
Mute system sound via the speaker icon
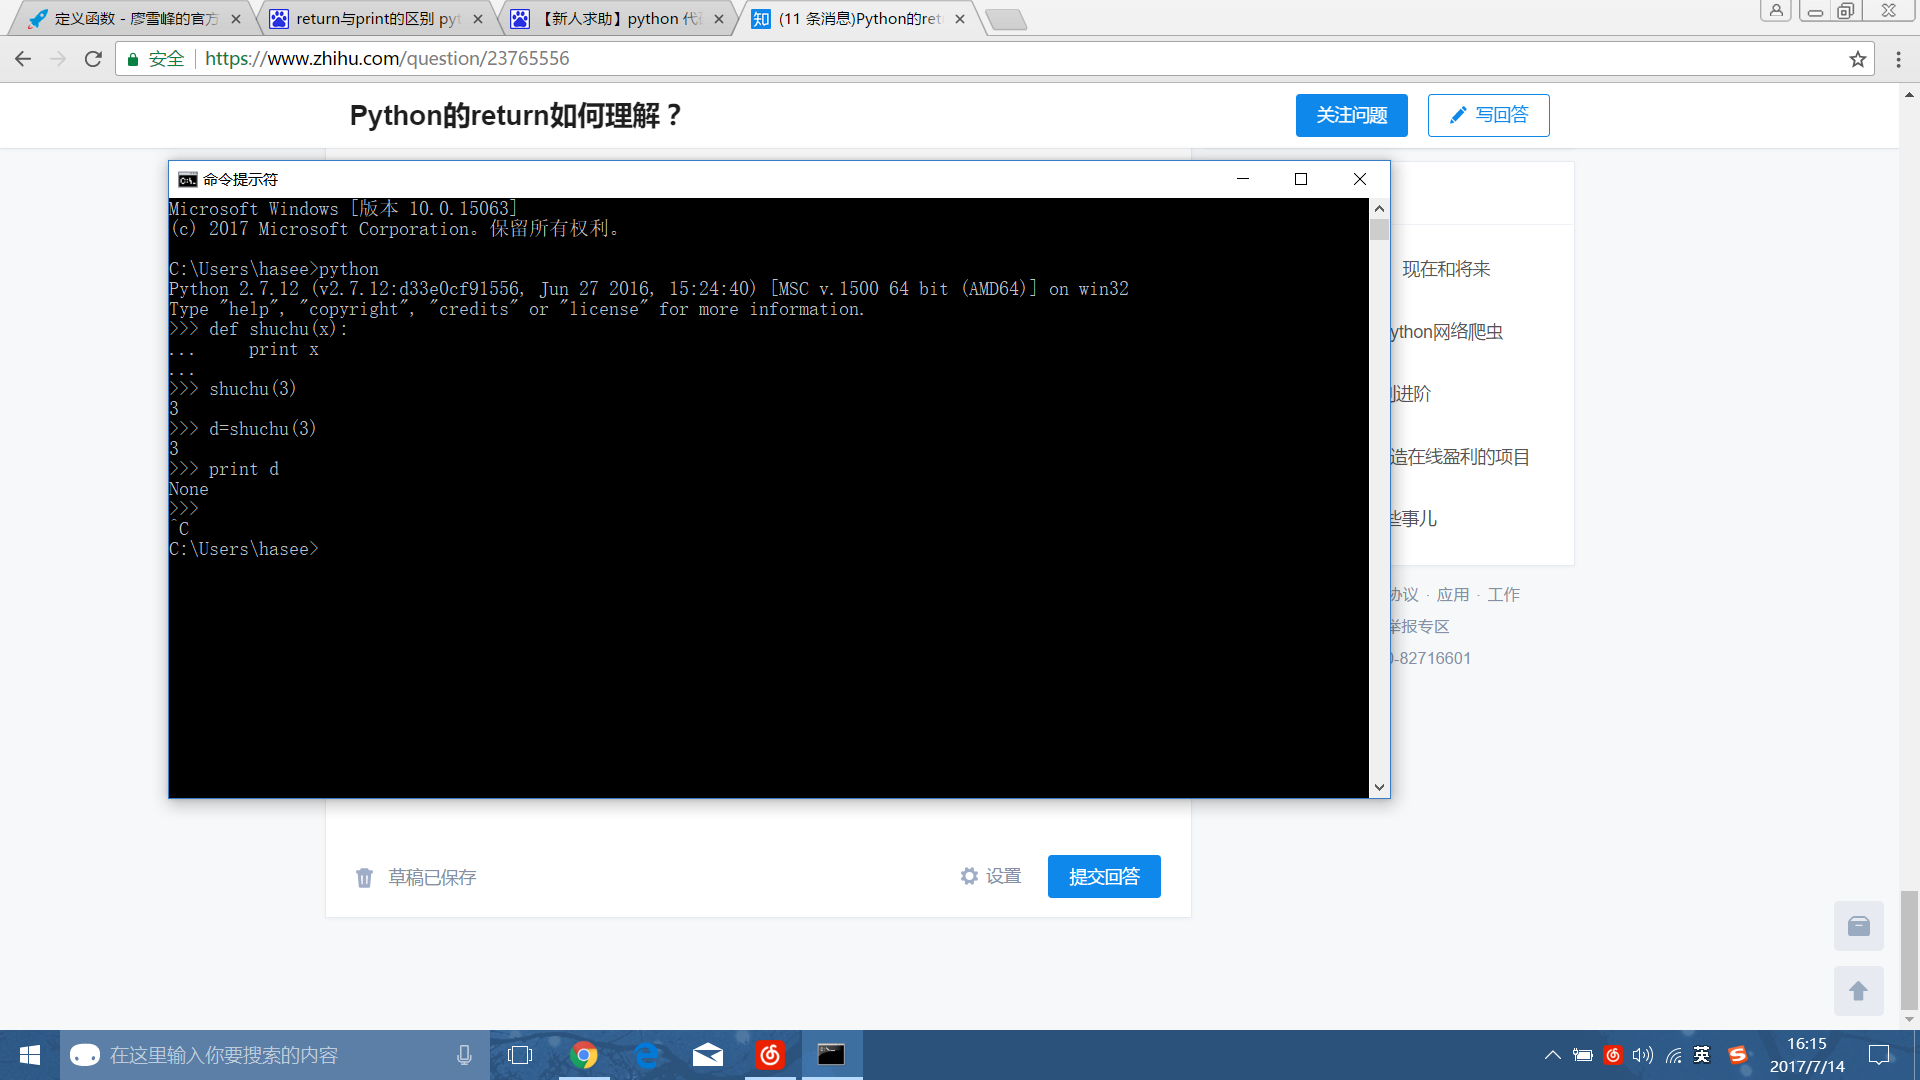point(1643,1054)
